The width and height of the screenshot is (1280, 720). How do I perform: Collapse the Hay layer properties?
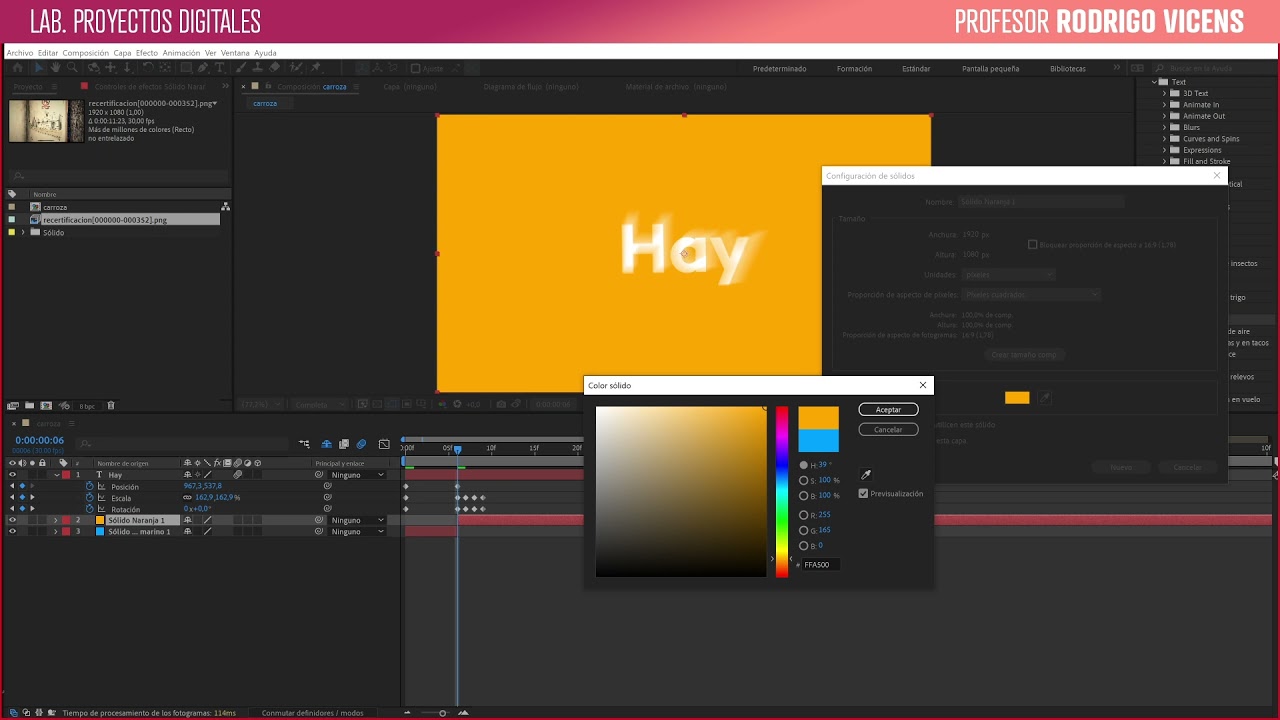coord(56,475)
